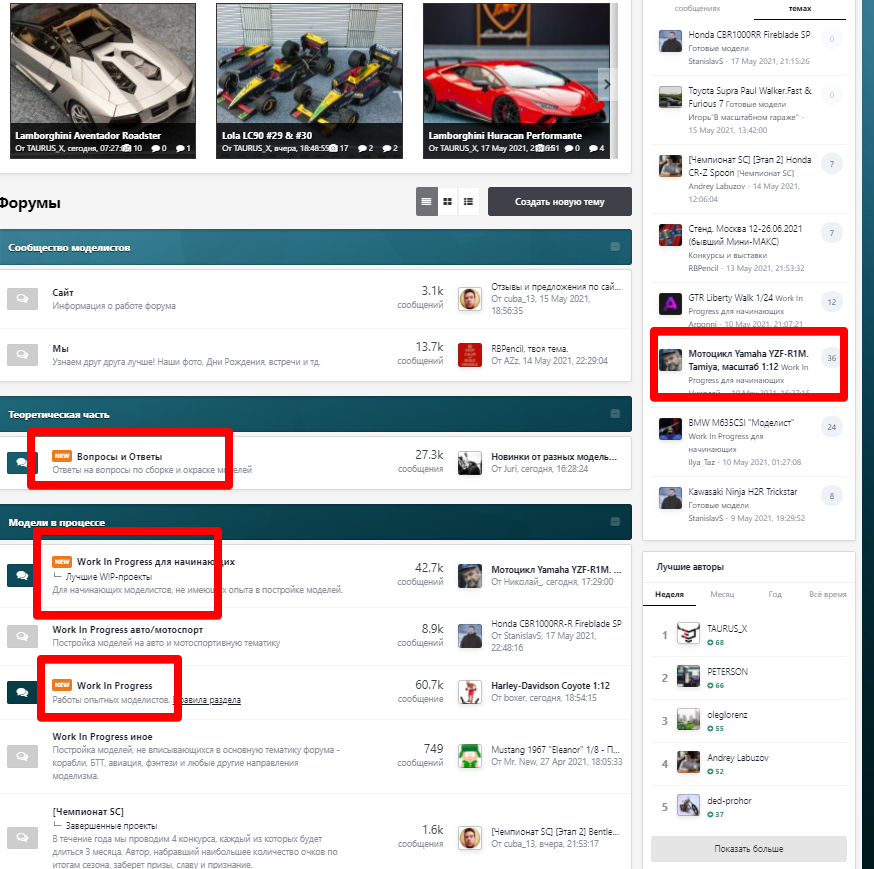Screen dimensions: 874x869
Task: Open the Lamborghini Huracan Performante thumbnail
Action: point(515,75)
